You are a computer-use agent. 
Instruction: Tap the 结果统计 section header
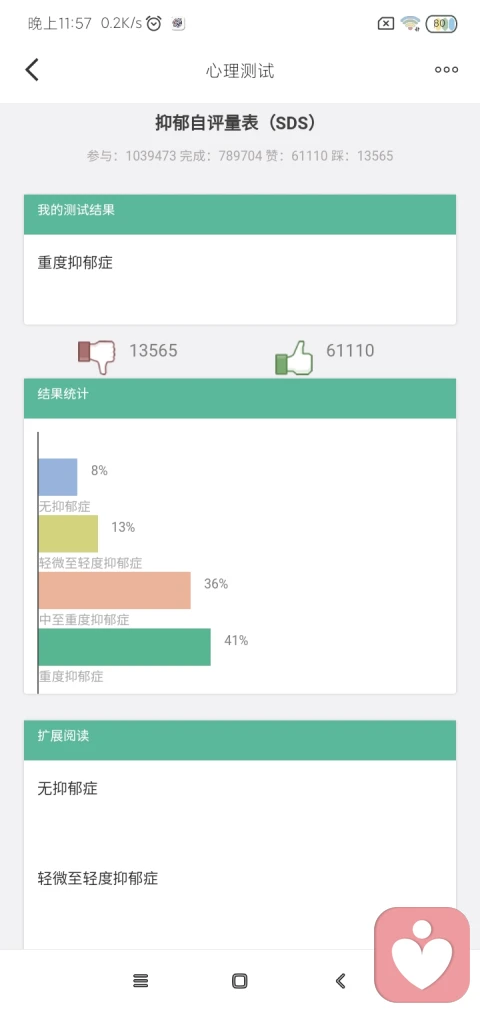click(x=240, y=399)
